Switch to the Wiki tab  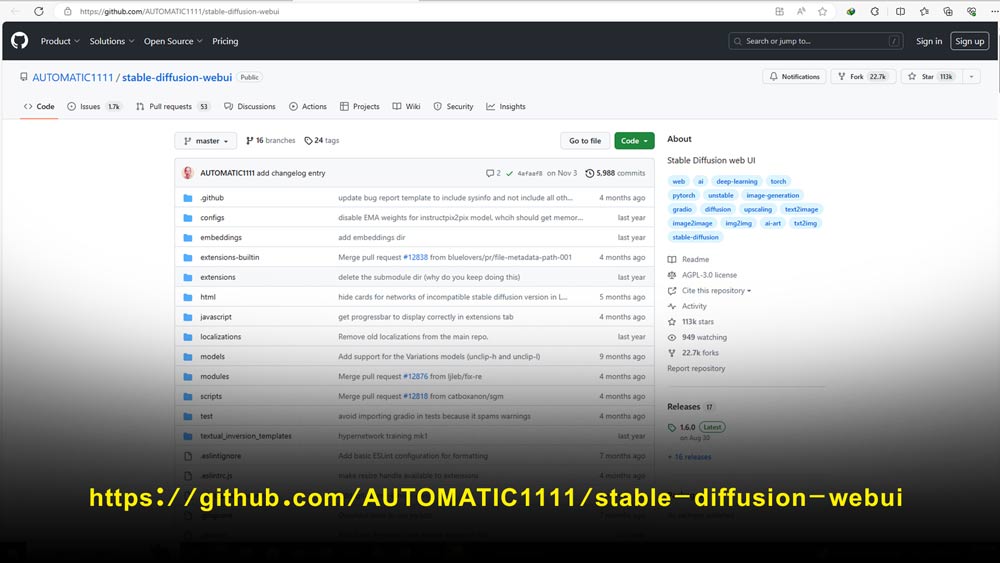click(406, 106)
